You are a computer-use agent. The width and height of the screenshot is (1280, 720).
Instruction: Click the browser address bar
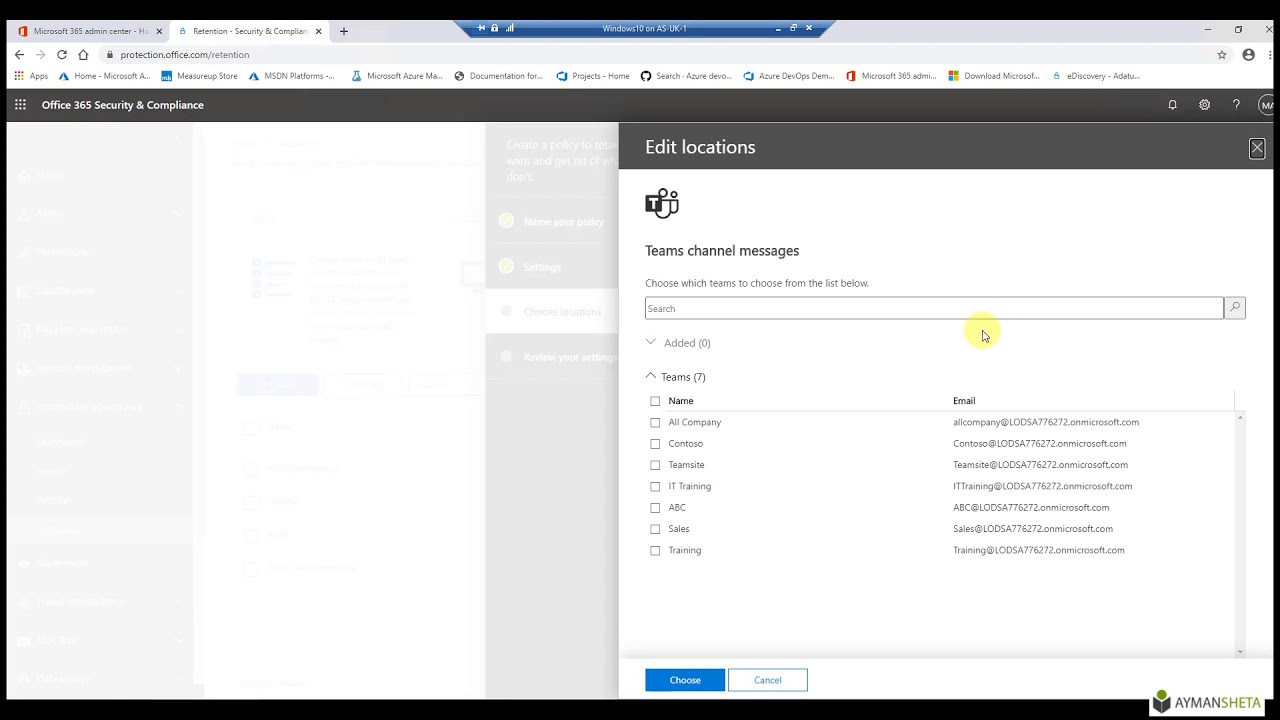(x=655, y=55)
